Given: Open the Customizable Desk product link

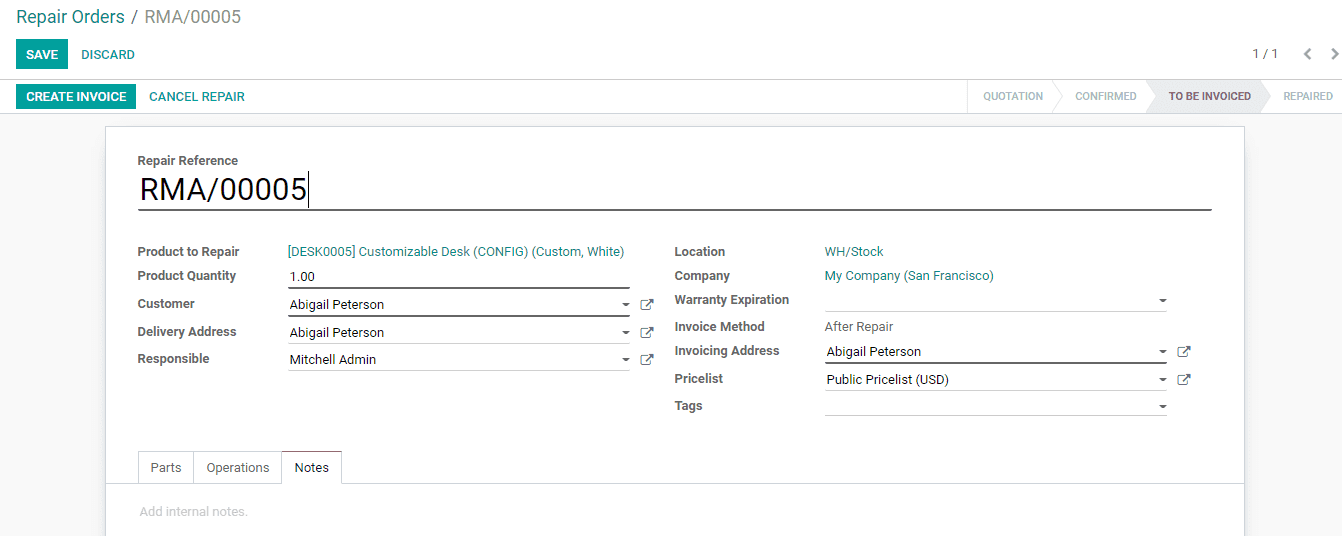Looking at the screenshot, I should (456, 252).
